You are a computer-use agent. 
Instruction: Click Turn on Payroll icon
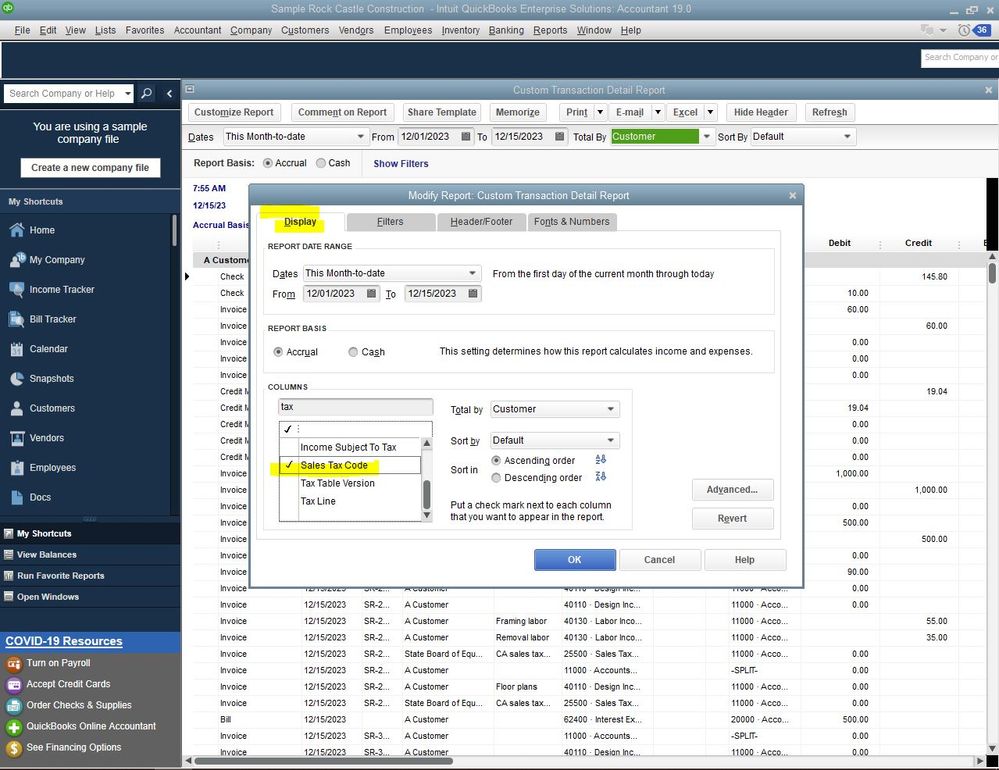tap(13, 664)
